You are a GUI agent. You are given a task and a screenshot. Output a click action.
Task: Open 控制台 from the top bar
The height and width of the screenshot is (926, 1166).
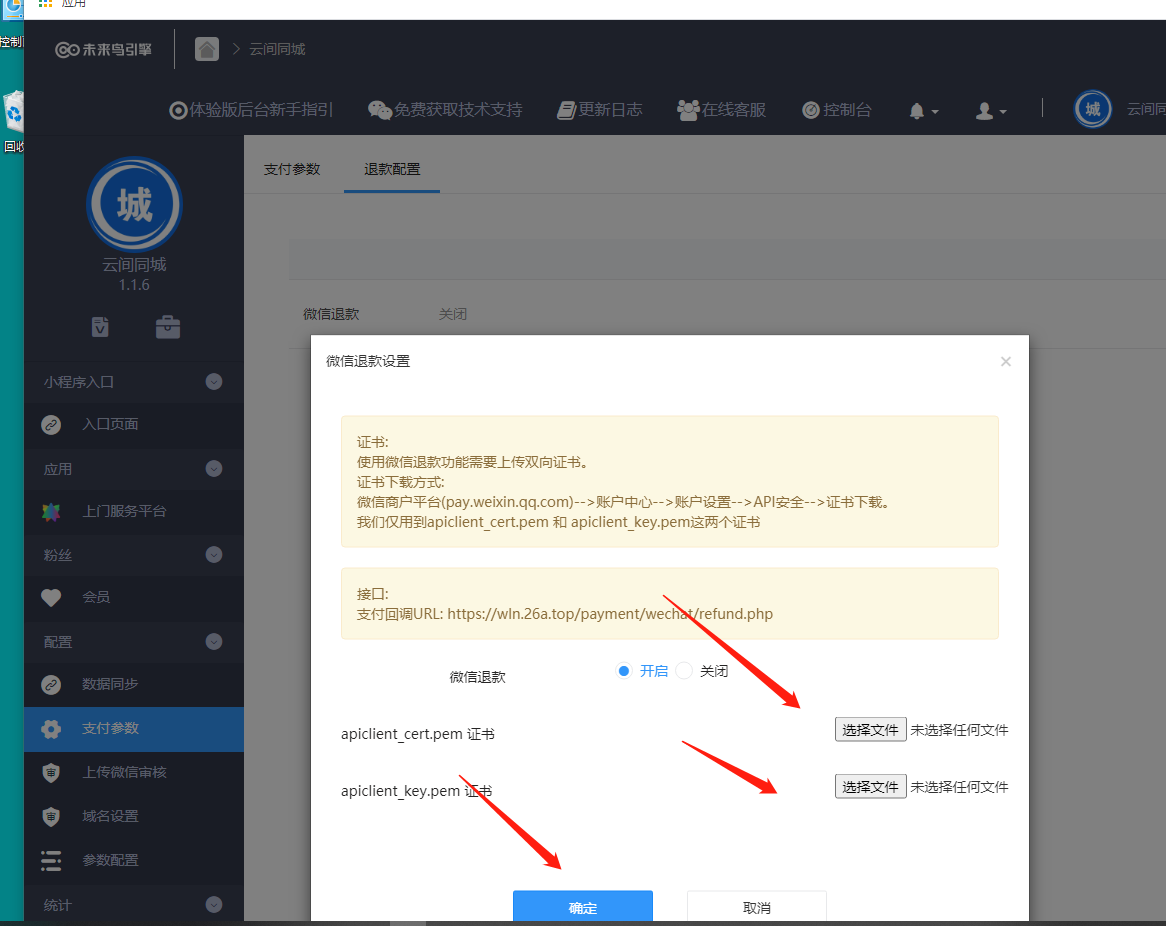coord(837,110)
